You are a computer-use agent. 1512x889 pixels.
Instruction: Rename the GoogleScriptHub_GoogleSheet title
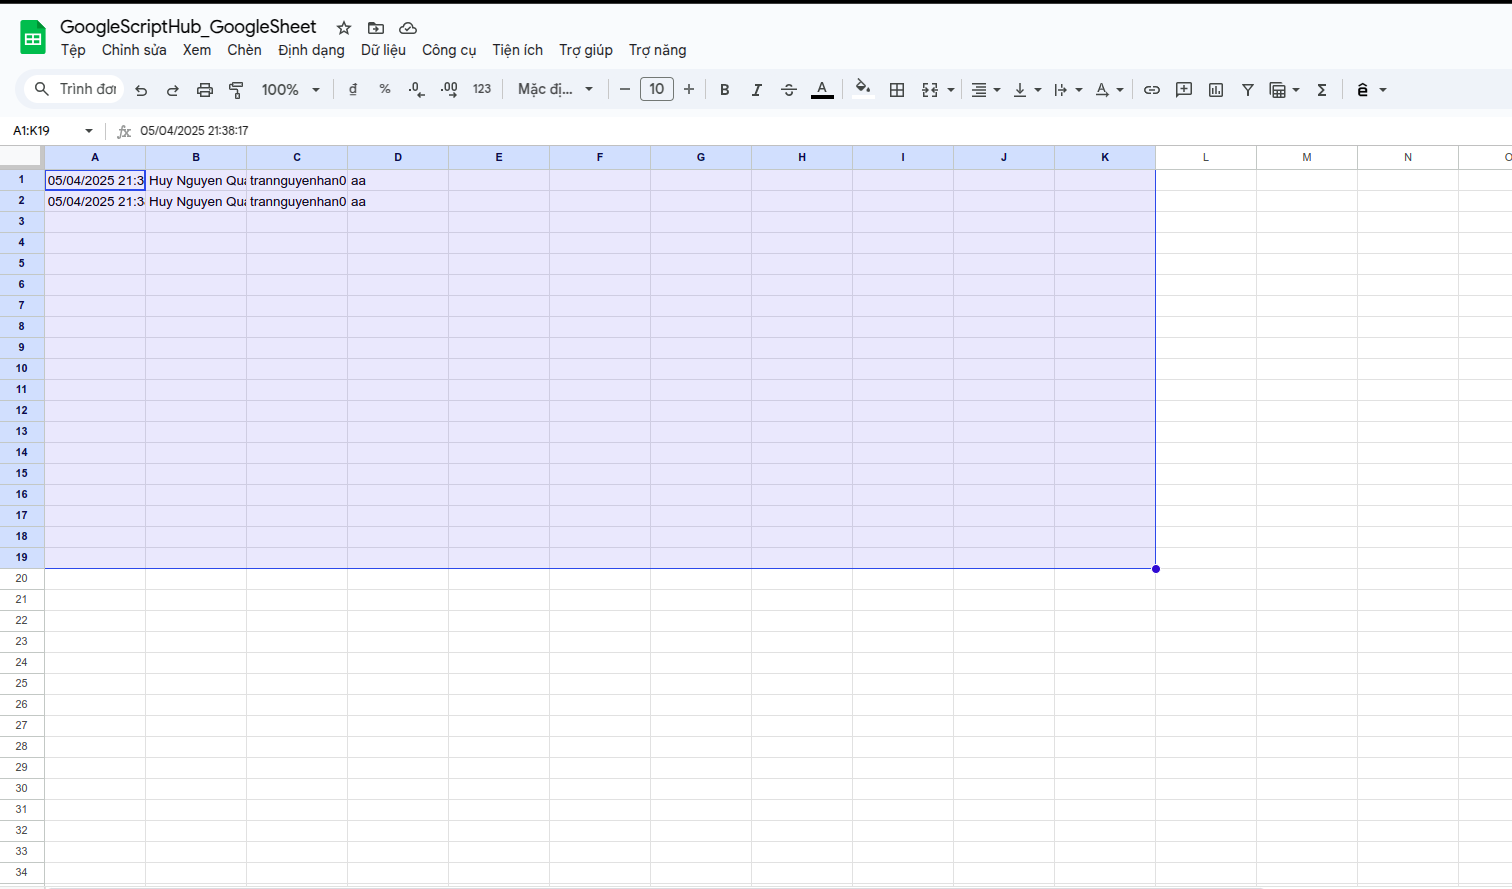click(188, 27)
